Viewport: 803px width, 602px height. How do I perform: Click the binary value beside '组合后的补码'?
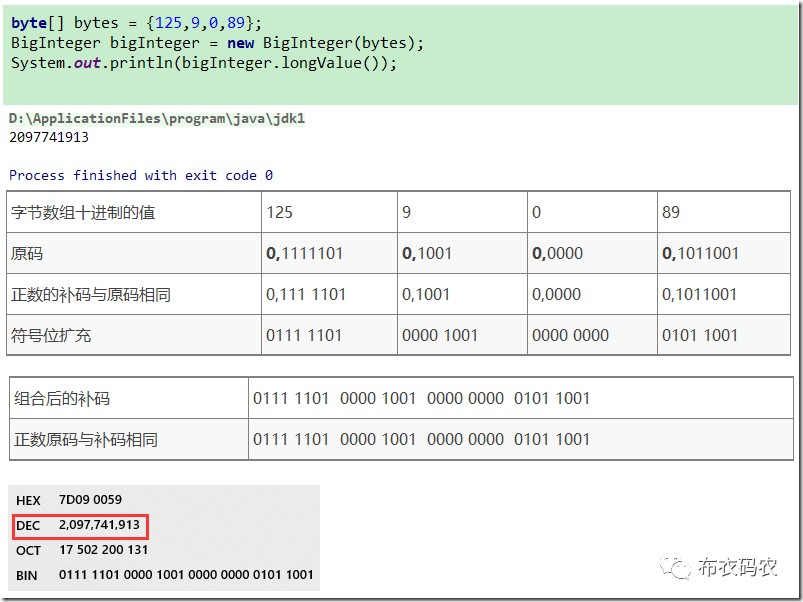(421, 398)
